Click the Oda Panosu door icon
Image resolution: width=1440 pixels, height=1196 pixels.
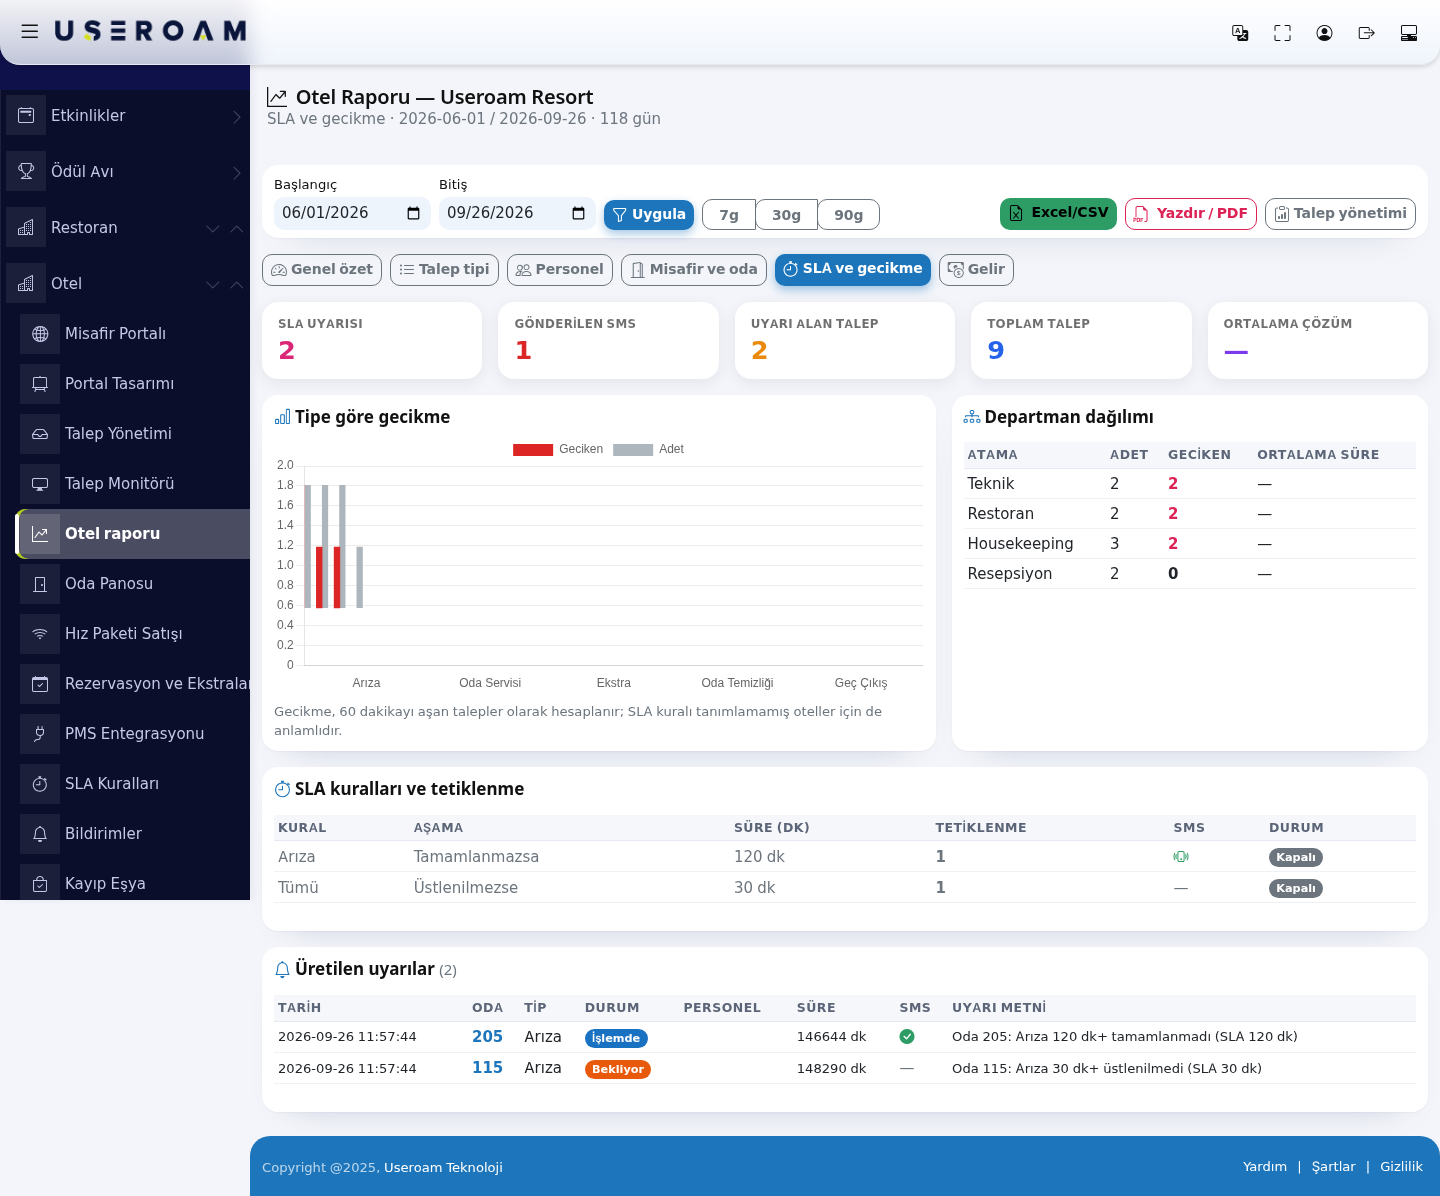40,584
